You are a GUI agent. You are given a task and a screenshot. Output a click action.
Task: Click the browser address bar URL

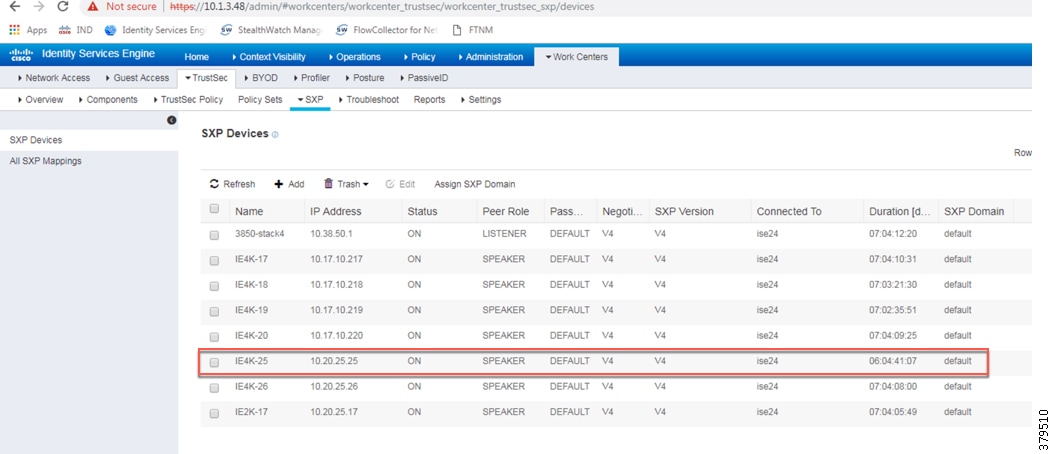pyautogui.click(x=382, y=7)
